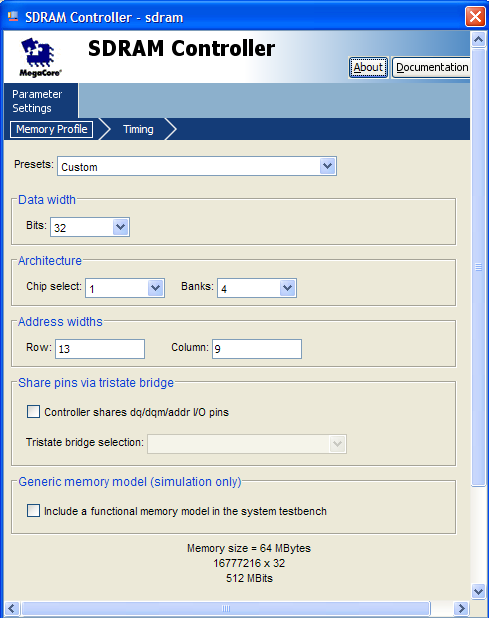Click the disabled Tristate bridge selection dropdown
This screenshot has width=489, height=618.
[x=247, y=444]
